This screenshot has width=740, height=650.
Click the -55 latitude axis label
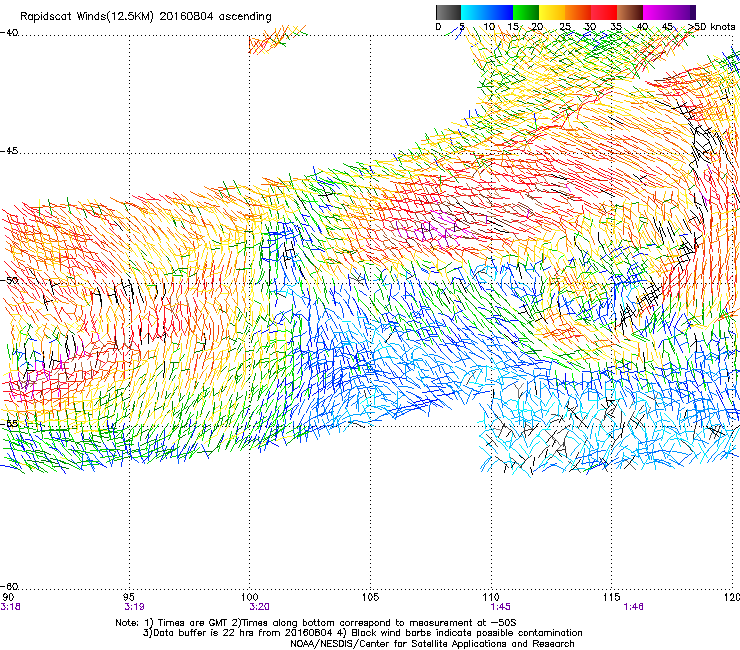tap(9, 423)
